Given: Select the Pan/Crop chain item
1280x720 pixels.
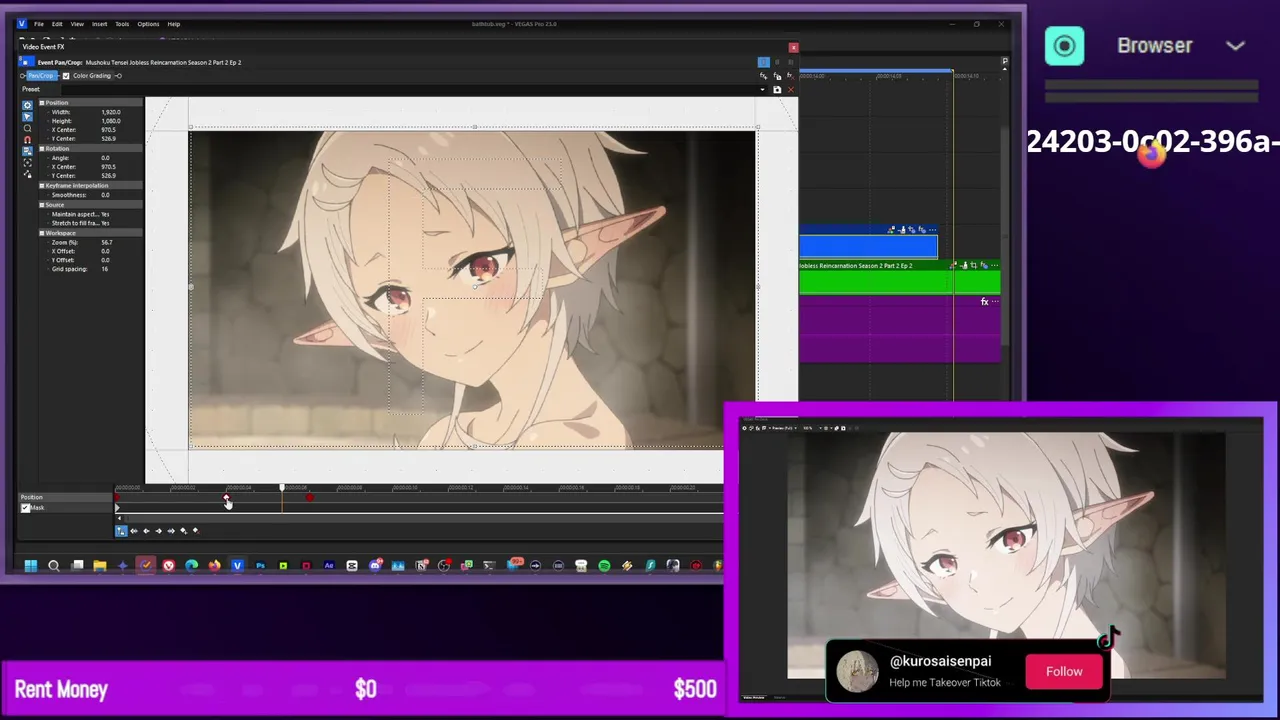Looking at the screenshot, I should coord(41,76).
